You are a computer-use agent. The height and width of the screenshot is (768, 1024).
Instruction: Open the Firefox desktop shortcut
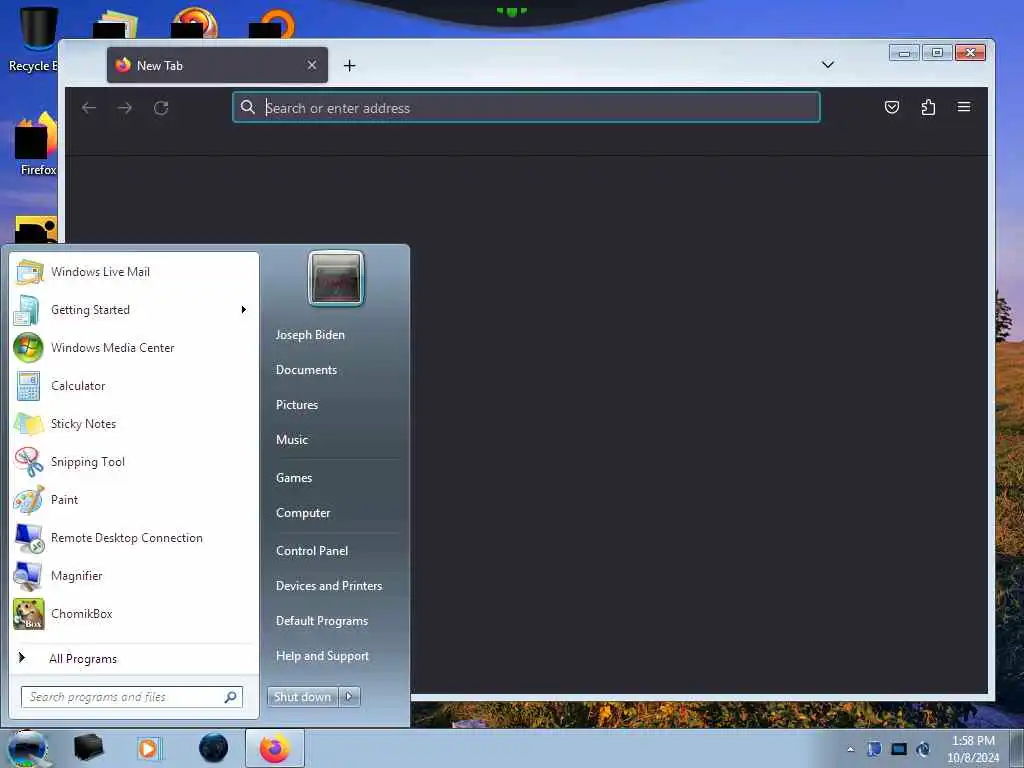[36, 144]
